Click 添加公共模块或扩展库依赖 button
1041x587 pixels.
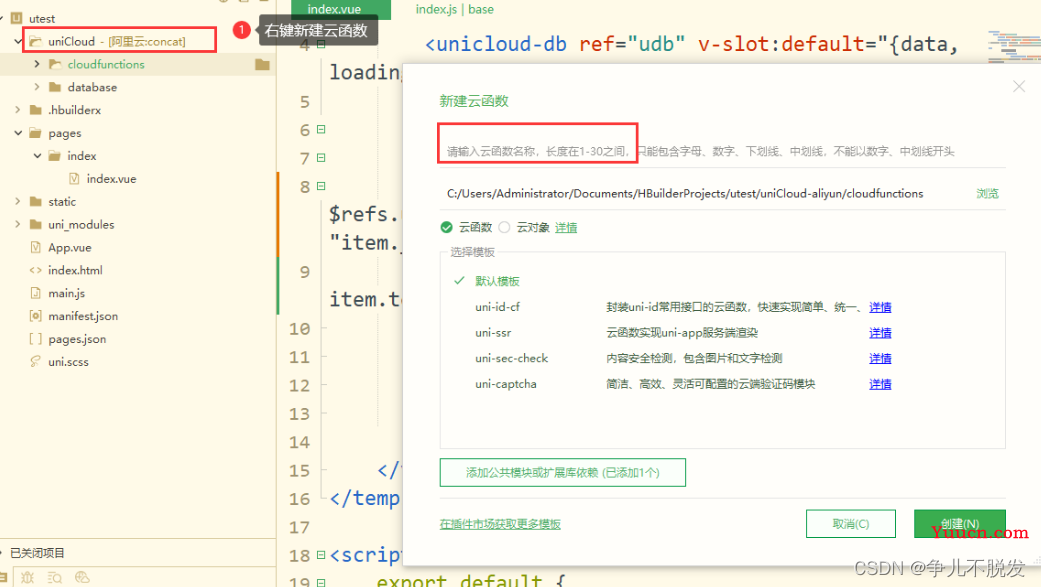click(562, 472)
